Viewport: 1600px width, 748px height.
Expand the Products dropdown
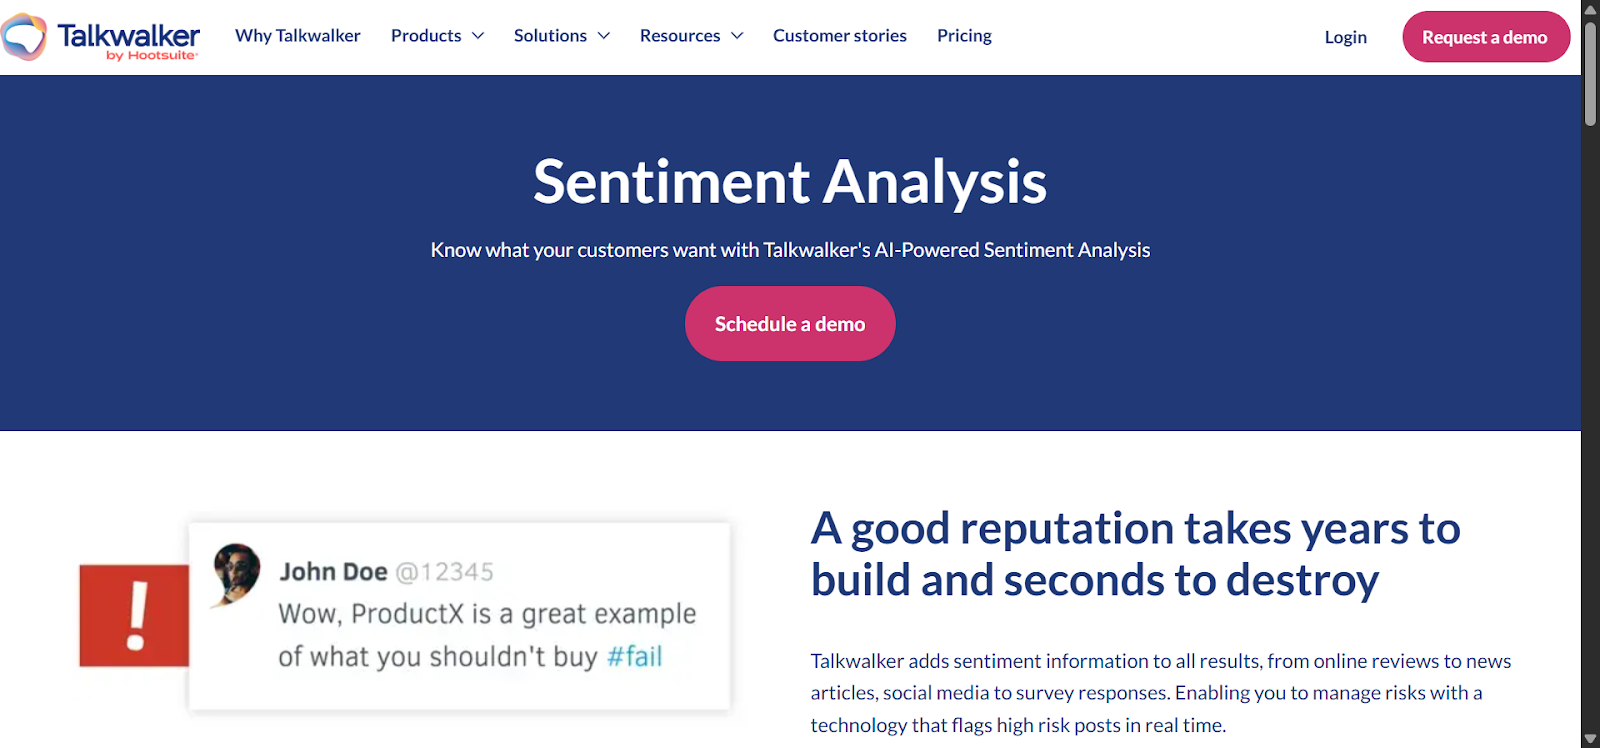tap(437, 35)
